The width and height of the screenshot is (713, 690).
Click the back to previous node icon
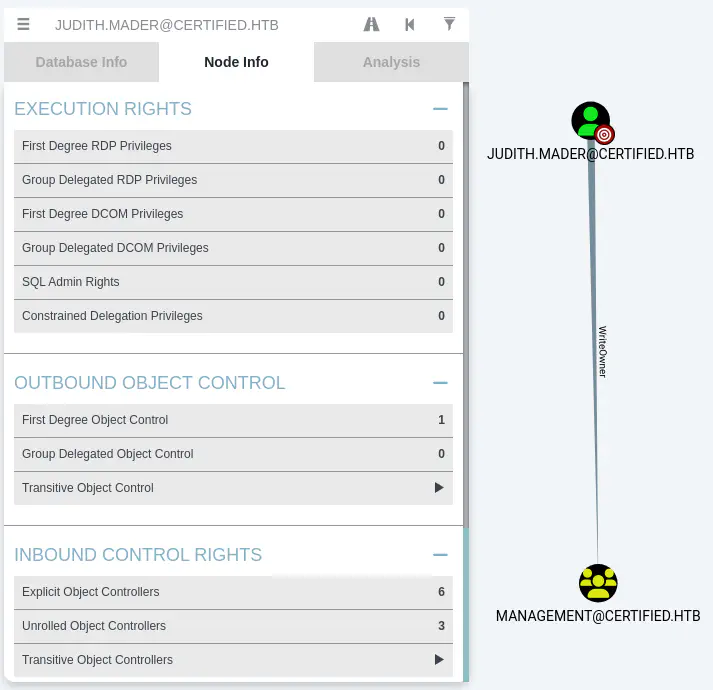[x=410, y=25]
